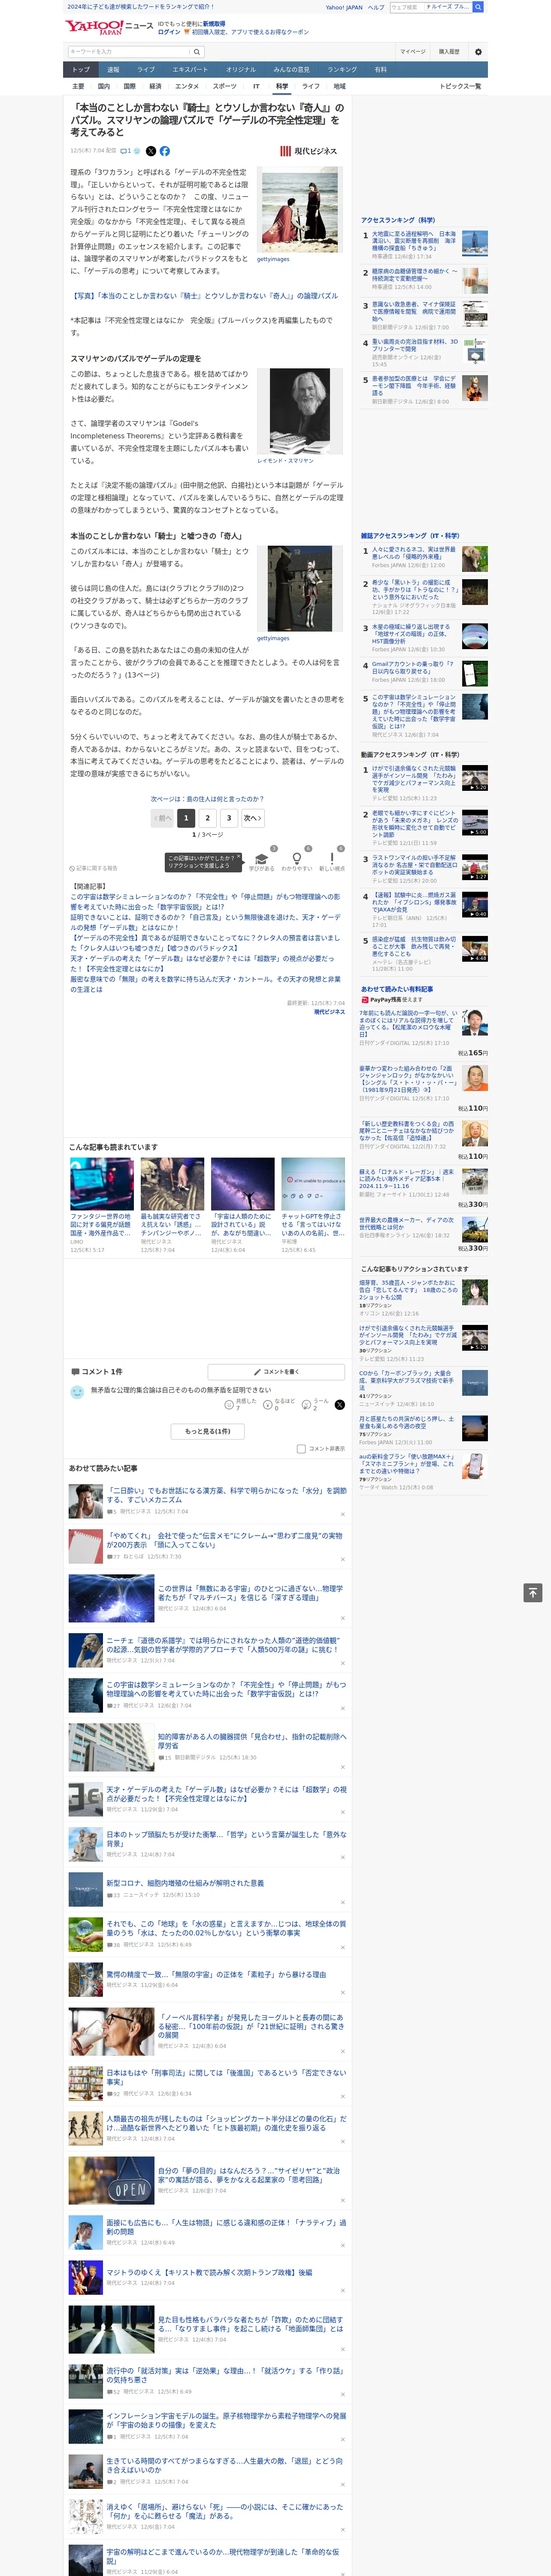Open settings with the gear icon
This screenshot has height=2576, width=551.
tap(477, 52)
